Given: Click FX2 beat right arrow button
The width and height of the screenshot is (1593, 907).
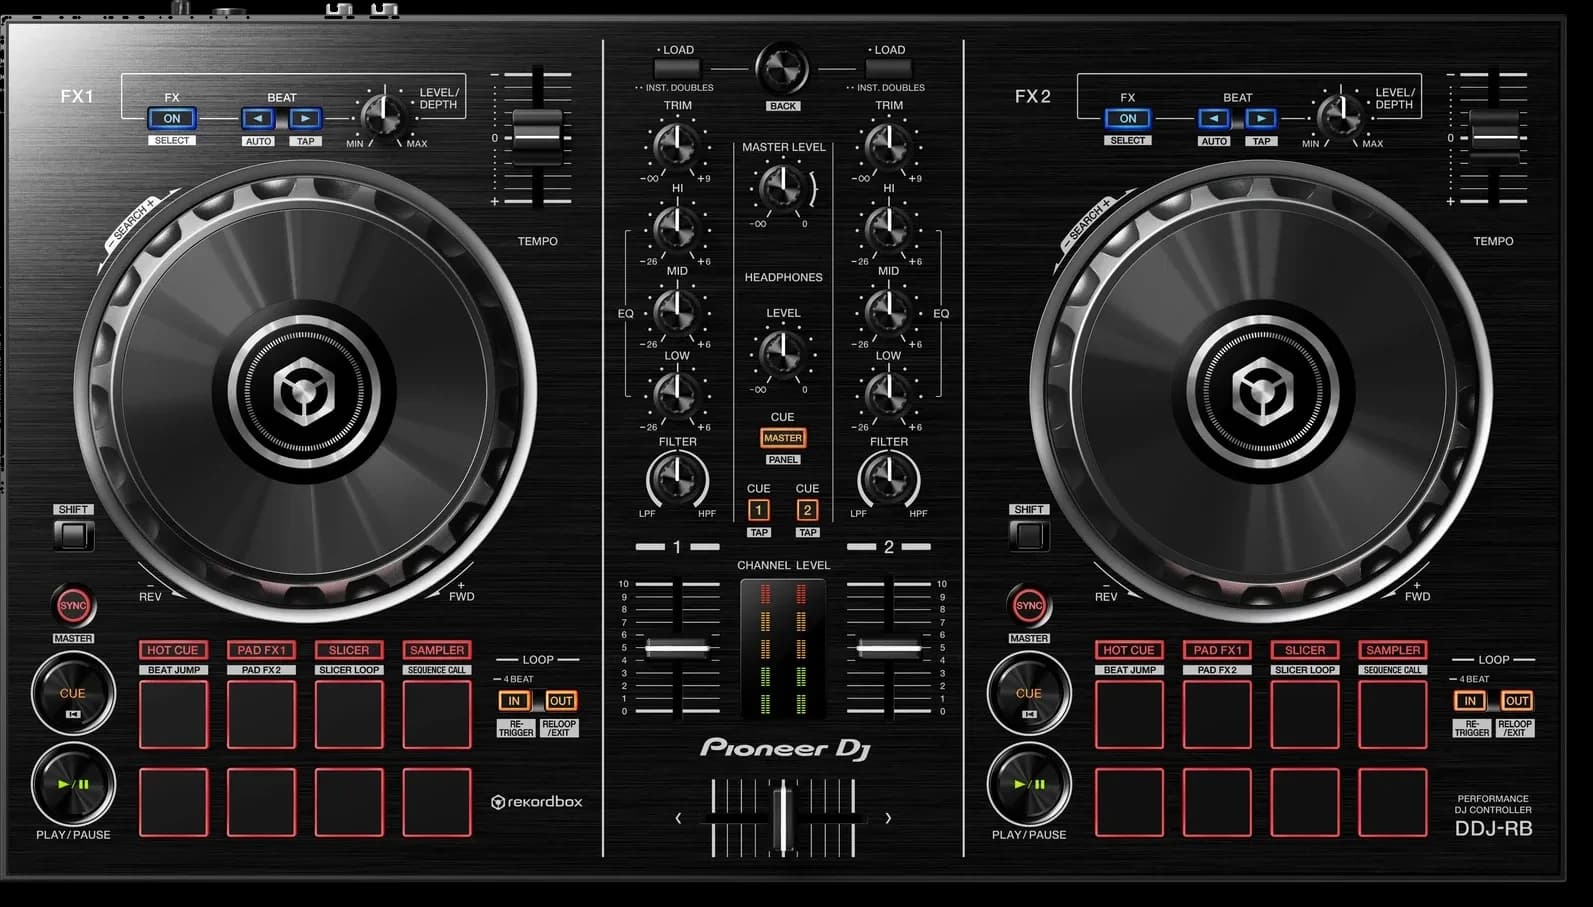Looking at the screenshot, I should click(1261, 118).
